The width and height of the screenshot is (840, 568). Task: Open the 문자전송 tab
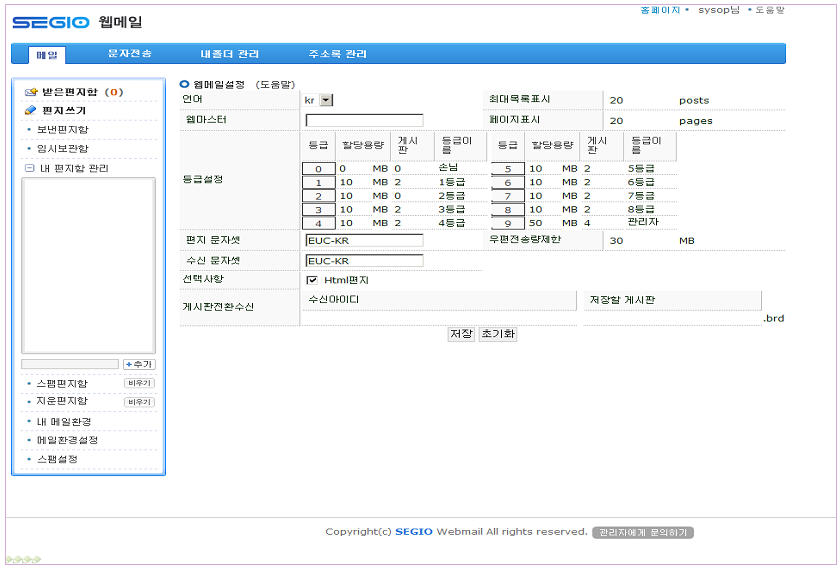tap(130, 54)
